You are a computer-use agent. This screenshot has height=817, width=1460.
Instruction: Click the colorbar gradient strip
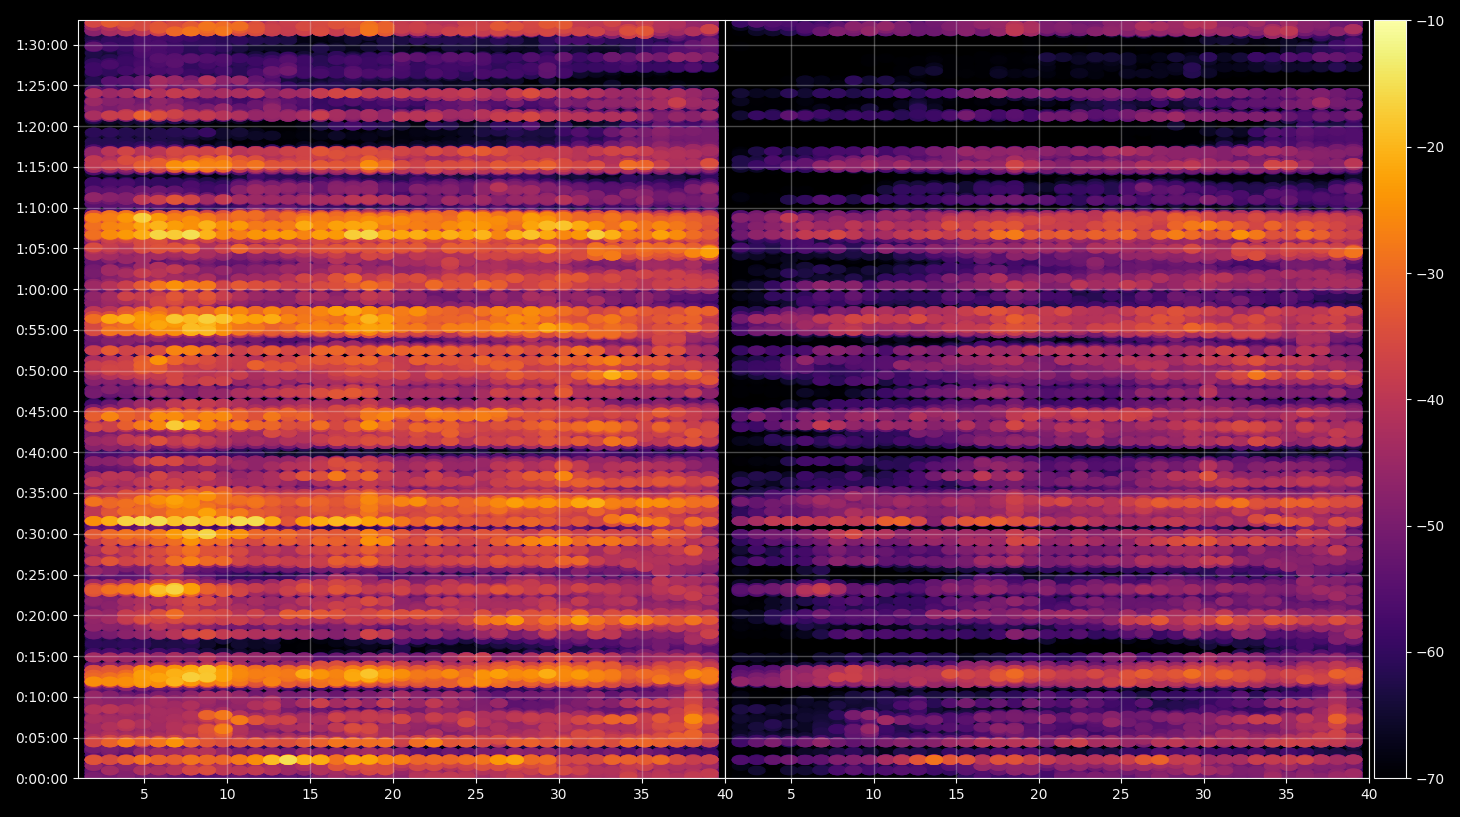click(x=1390, y=399)
